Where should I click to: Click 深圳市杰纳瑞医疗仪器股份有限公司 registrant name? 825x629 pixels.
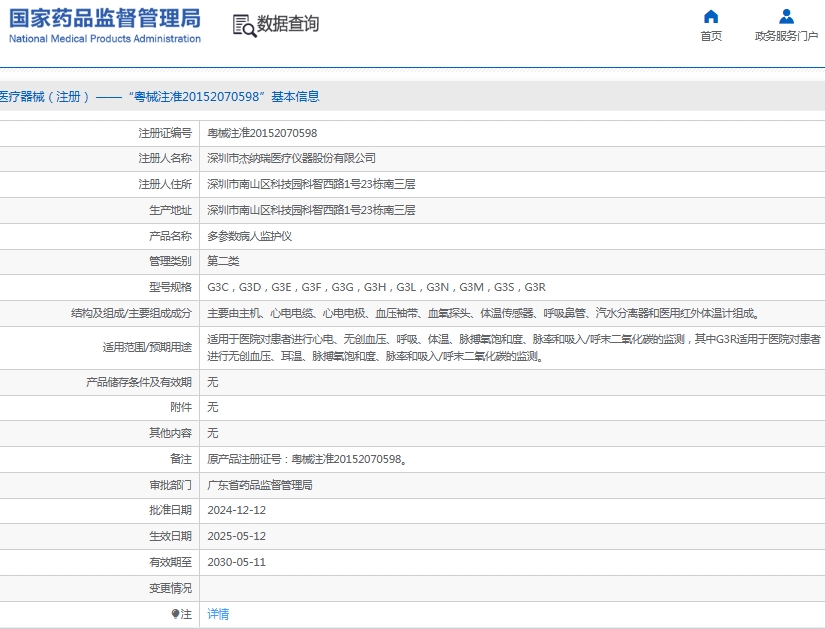tap(291, 158)
